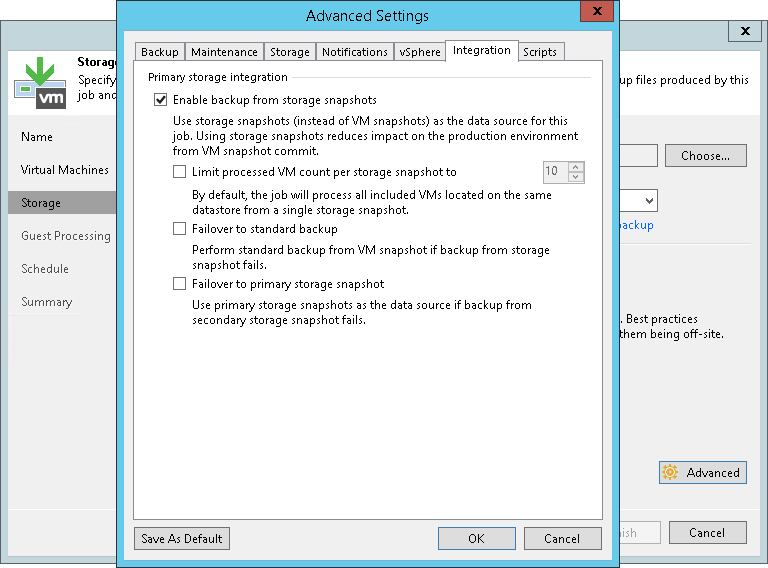Check Failover to standard backup
This screenshot has height=568, width=768.
pyautogui.click(x=180, y=229)
